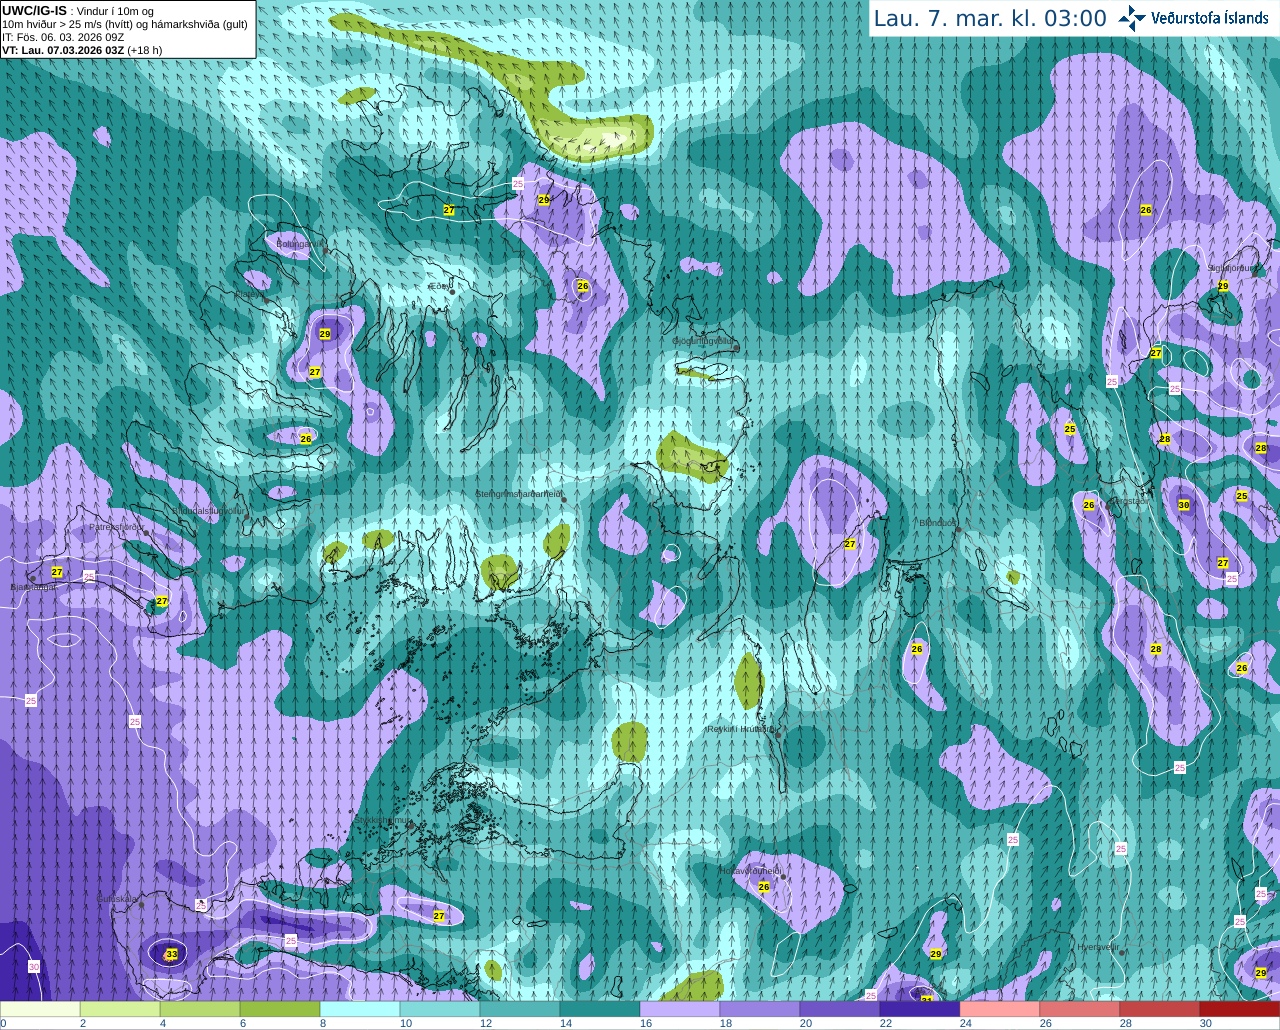Click the 12–14 m/s teal legend swatch
1280x1030 pixels.
coord(520,1009)
